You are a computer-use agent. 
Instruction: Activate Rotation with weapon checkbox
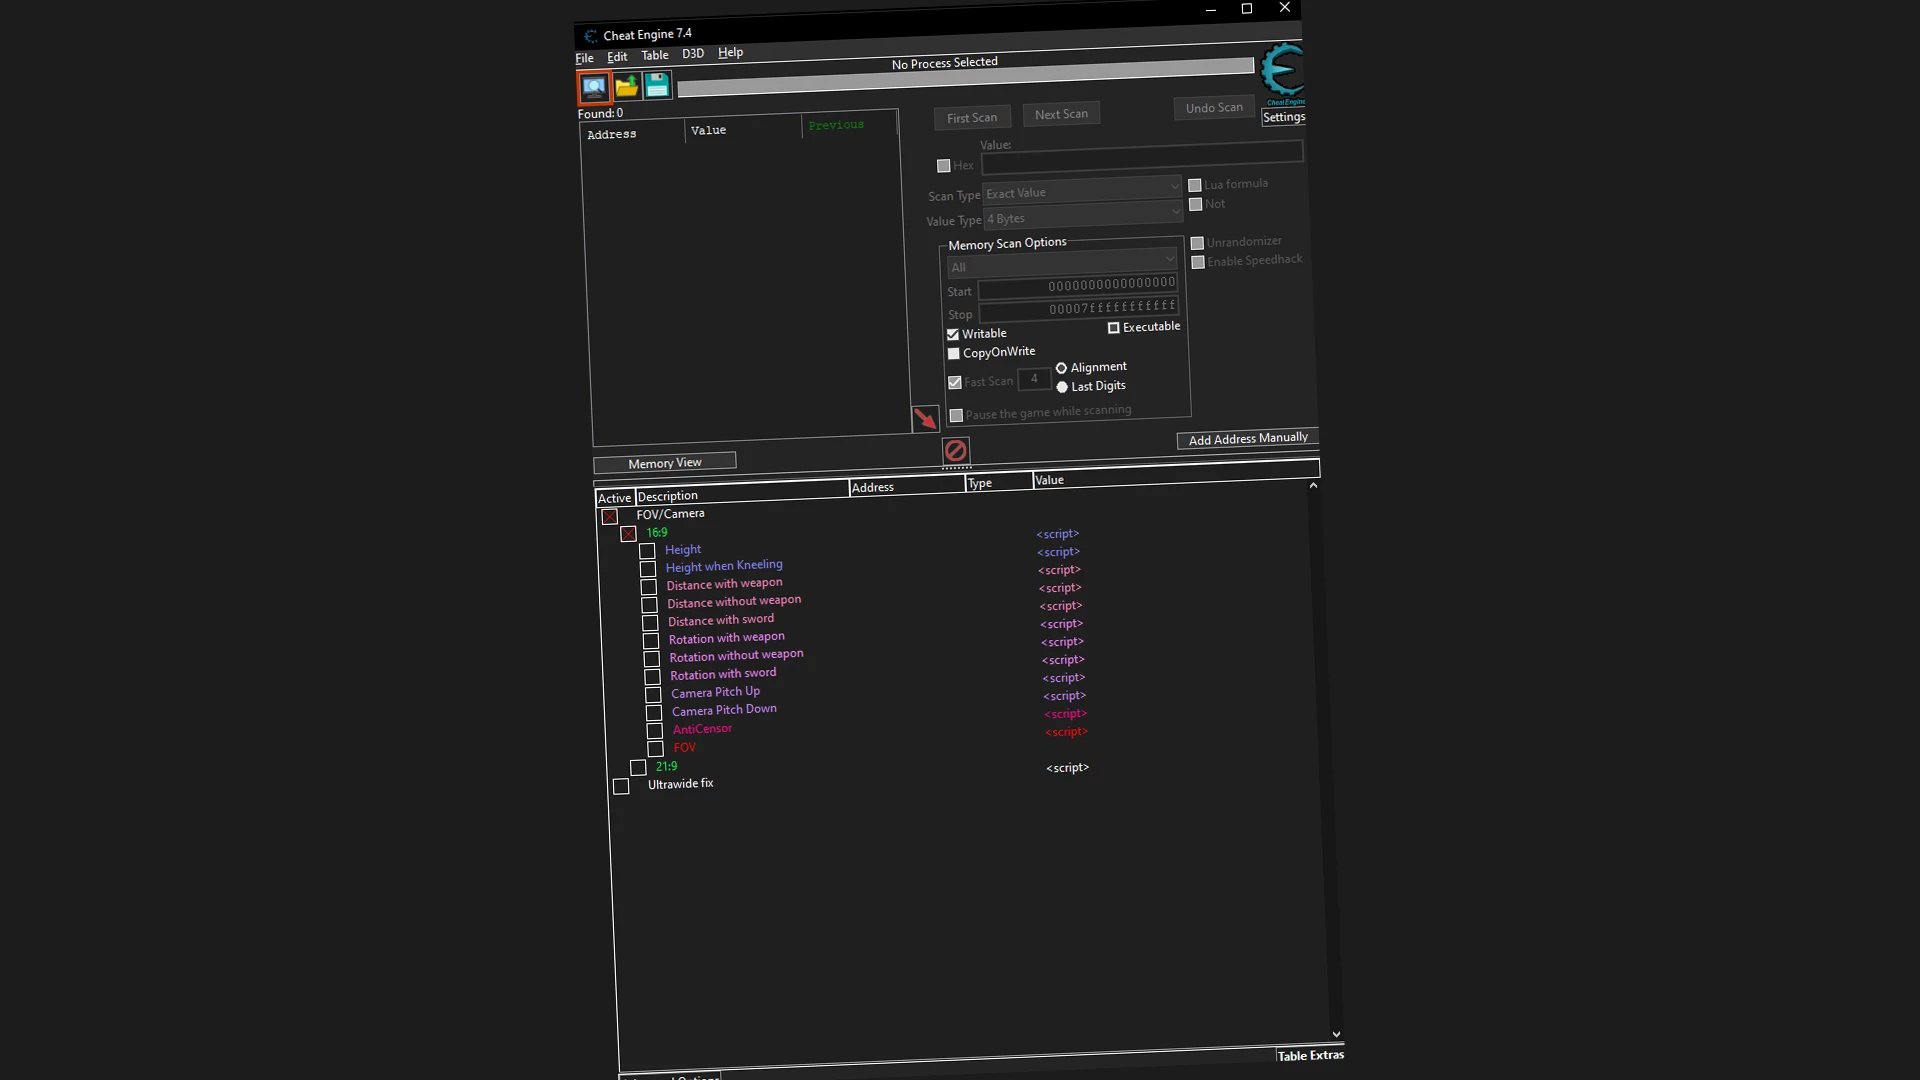click(651, 641)
